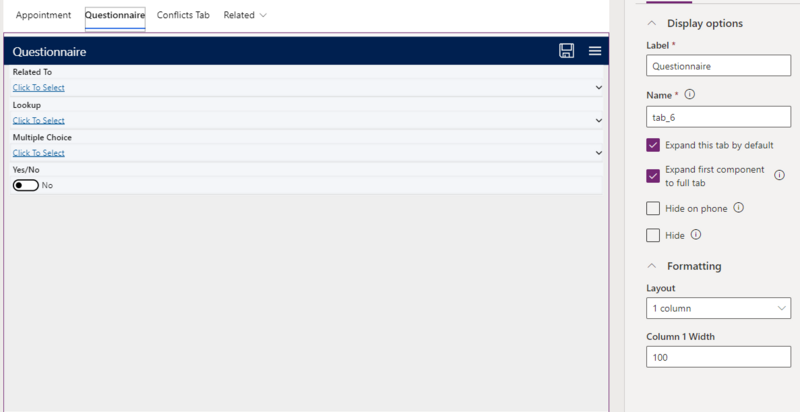Collapse the Display options section

(x=652, y=23)
